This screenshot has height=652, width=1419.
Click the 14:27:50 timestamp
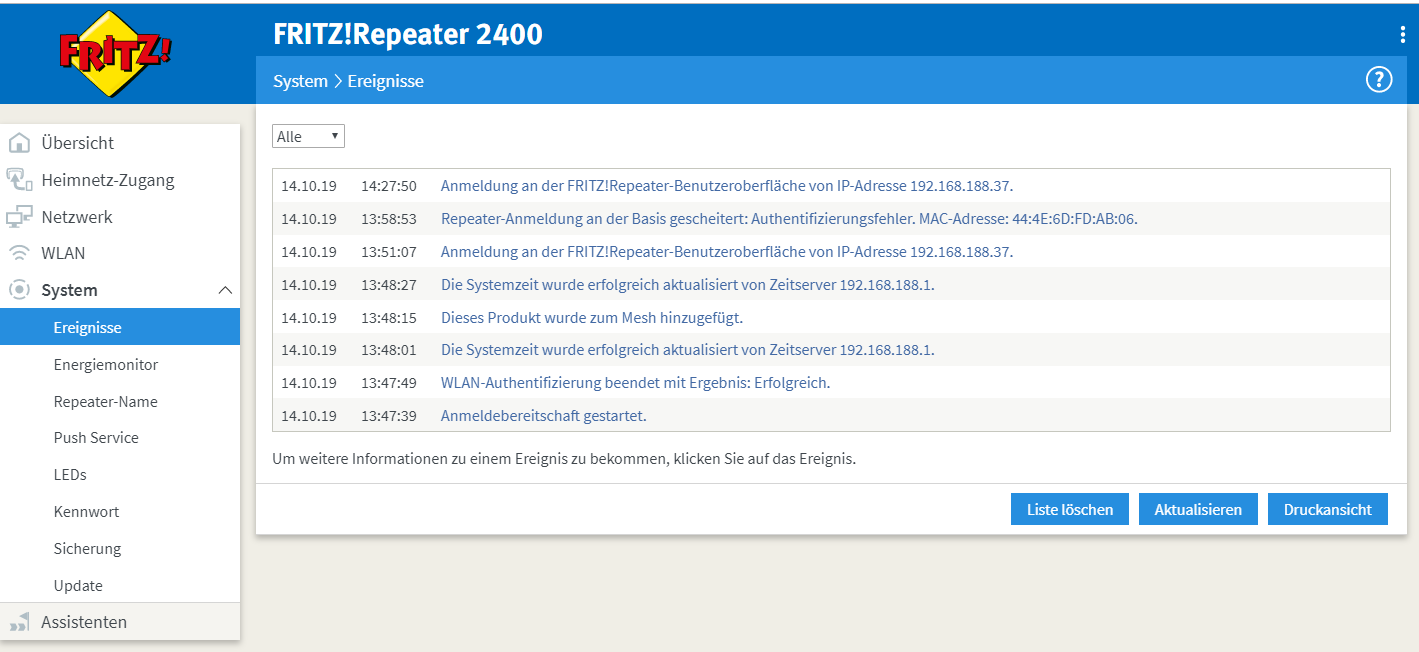[389, 186]
